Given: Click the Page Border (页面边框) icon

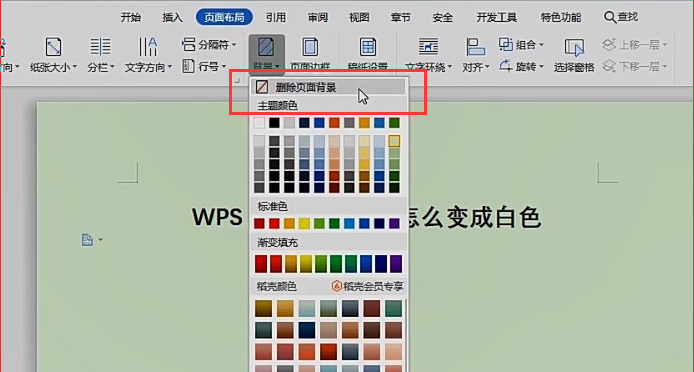Looking at the screenshot, I should (310, 47).
